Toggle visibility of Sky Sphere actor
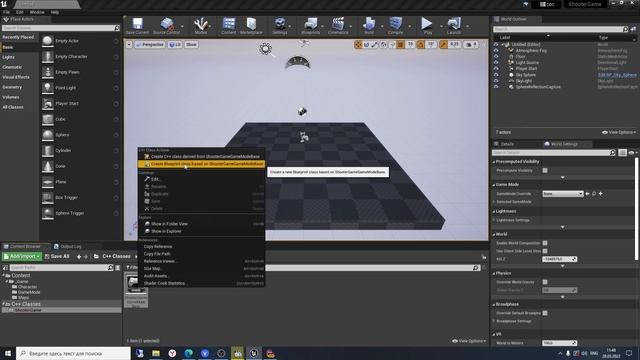Image resolution: width=640 pixels, height=360 pixels. tap(496, 75)
